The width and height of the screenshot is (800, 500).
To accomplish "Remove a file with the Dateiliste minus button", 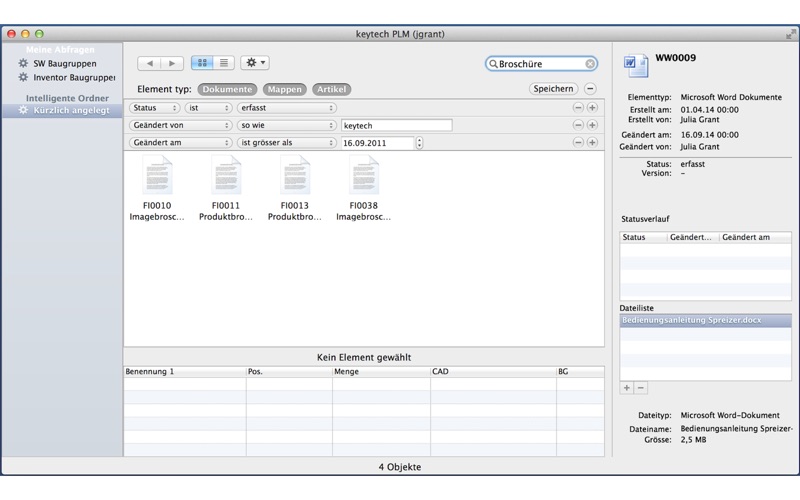I will (x=641, y=388).
